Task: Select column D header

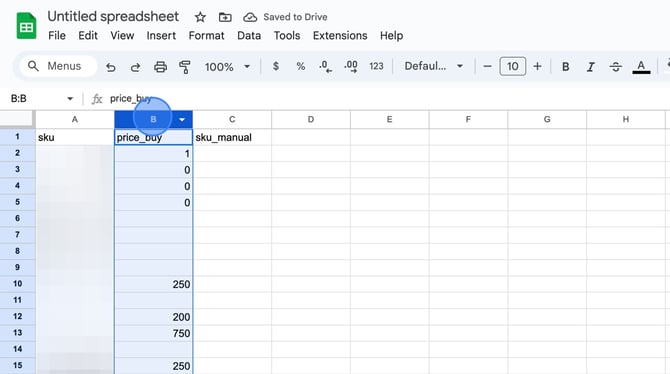Action: click(x=311, y=120)
